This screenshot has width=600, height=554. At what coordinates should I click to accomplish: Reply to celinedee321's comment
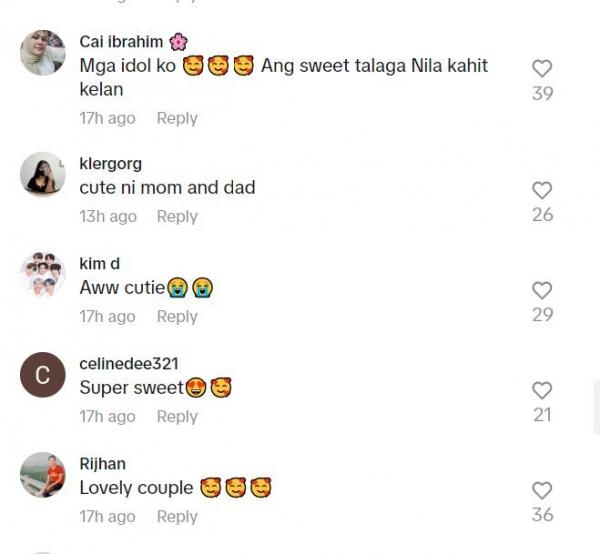click(177, 416)
